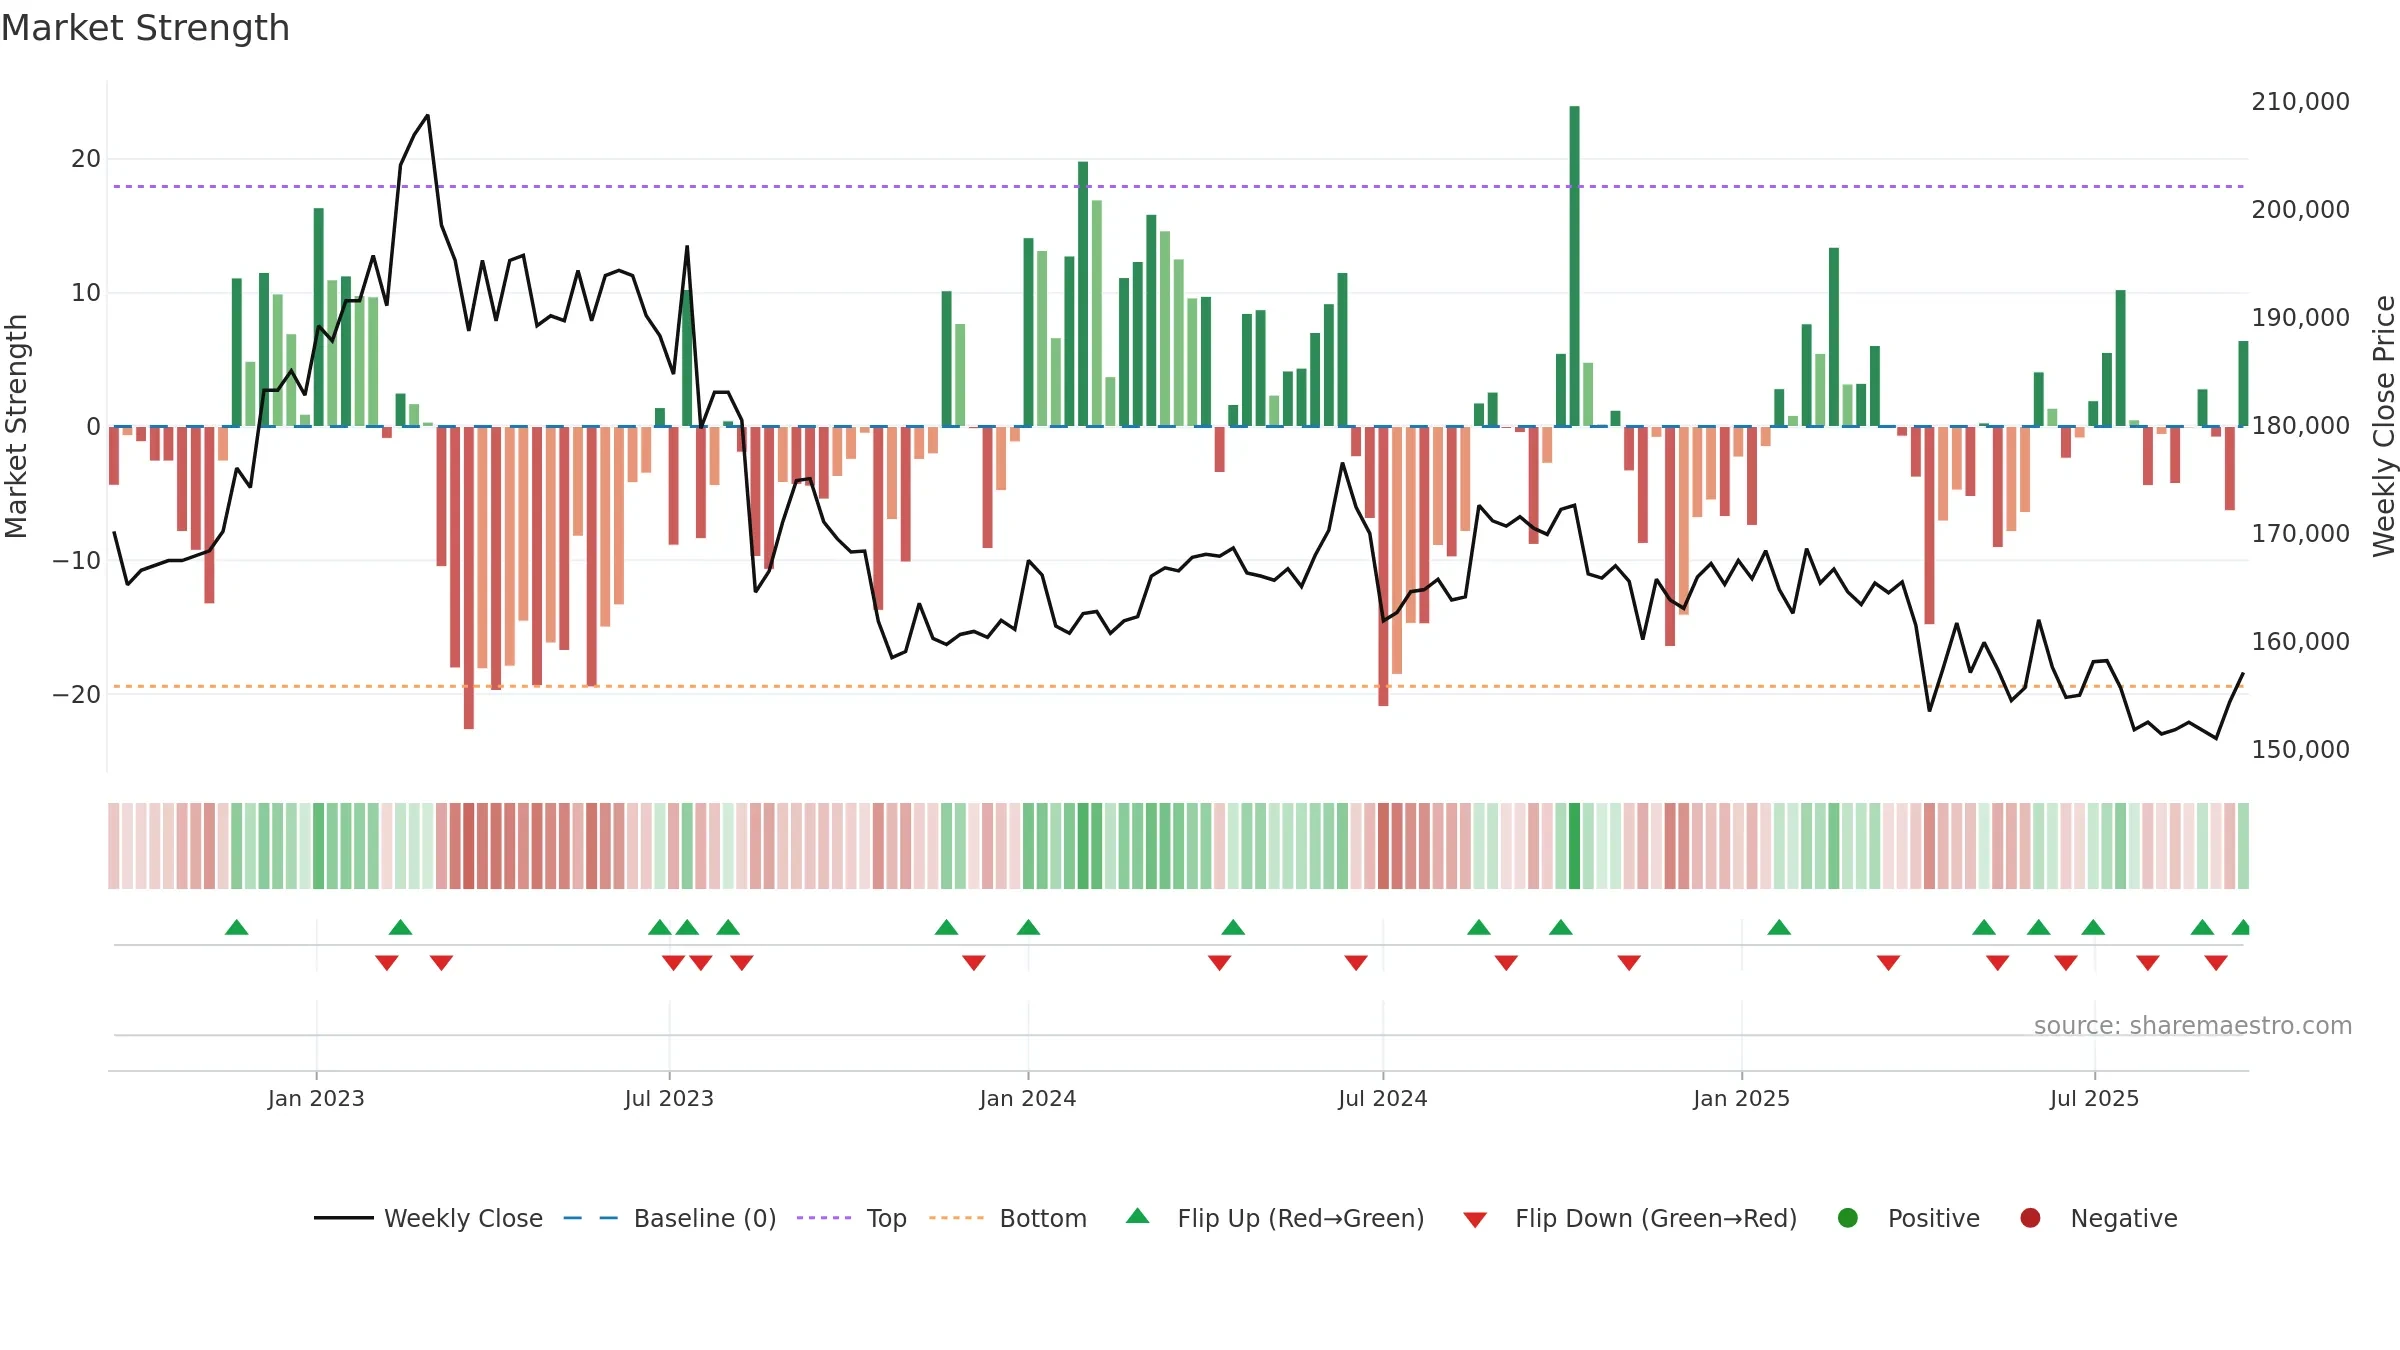Click the 190,000 price axis value
This screenshot has height=1350, width=2400.
pos(2300,318)
